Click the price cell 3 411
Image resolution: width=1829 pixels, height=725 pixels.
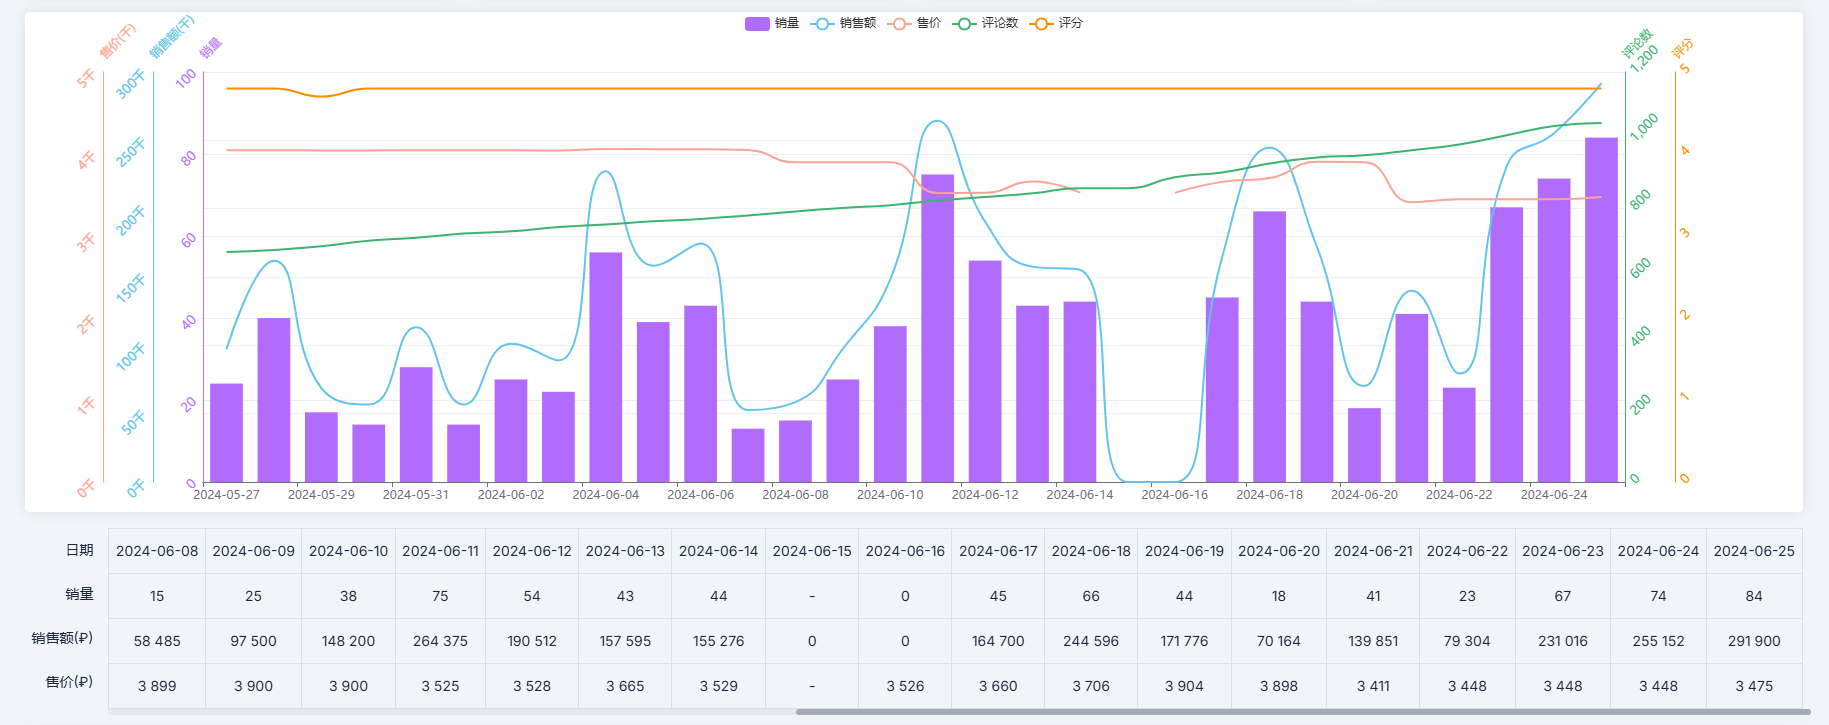pyautogui.click(x=1373, y=686)
